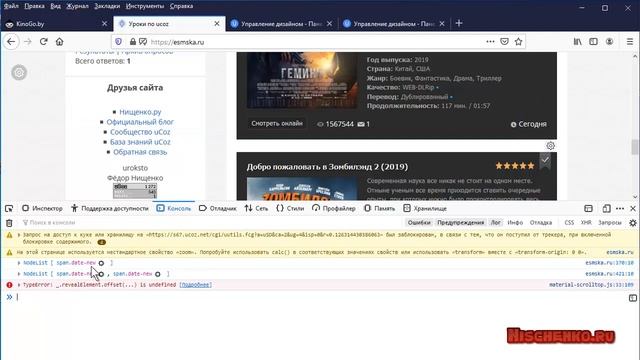Save page to Pocket
640x360 pixels.
click(504, 42)
